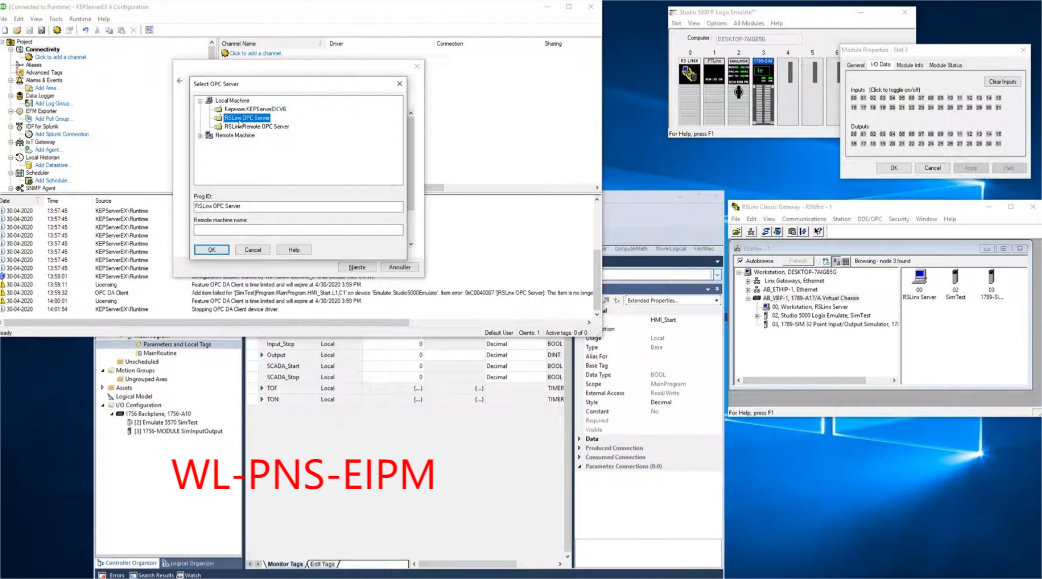
Task: Click Help in Select OPC Server dialog
Action: [294, 250]
